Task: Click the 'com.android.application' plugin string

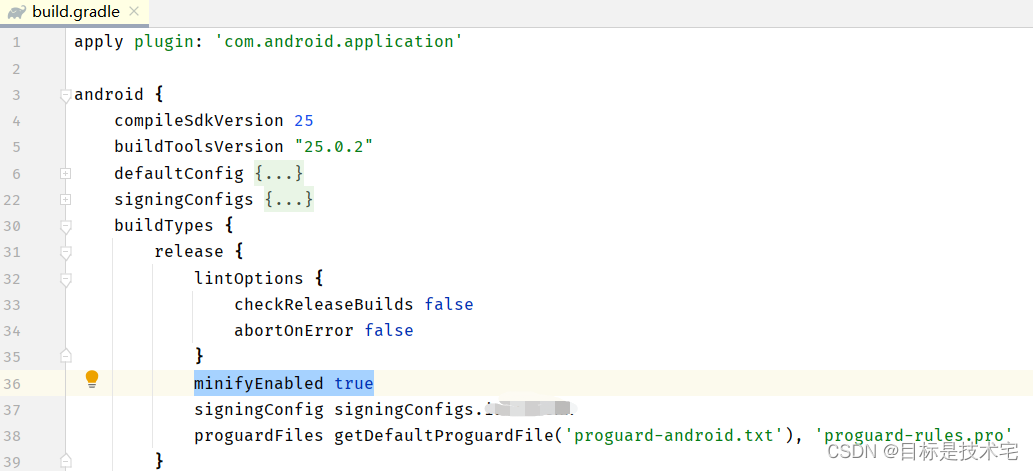Action: [338, 41]
